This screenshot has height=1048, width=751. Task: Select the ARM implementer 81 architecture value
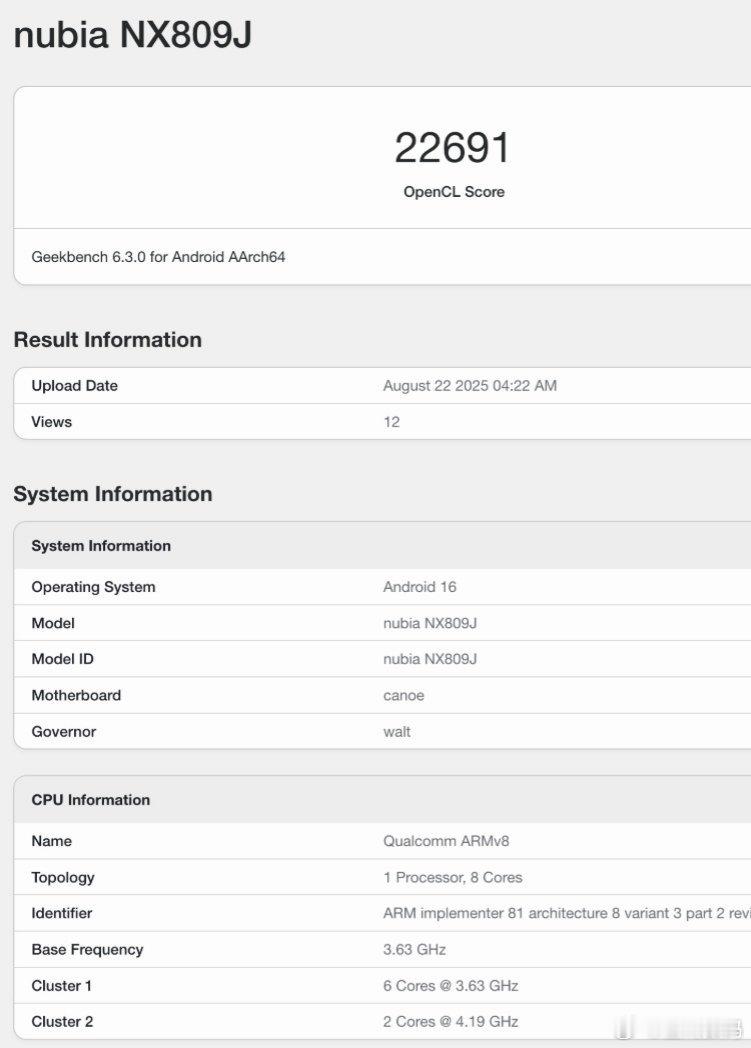pos(567,913)
